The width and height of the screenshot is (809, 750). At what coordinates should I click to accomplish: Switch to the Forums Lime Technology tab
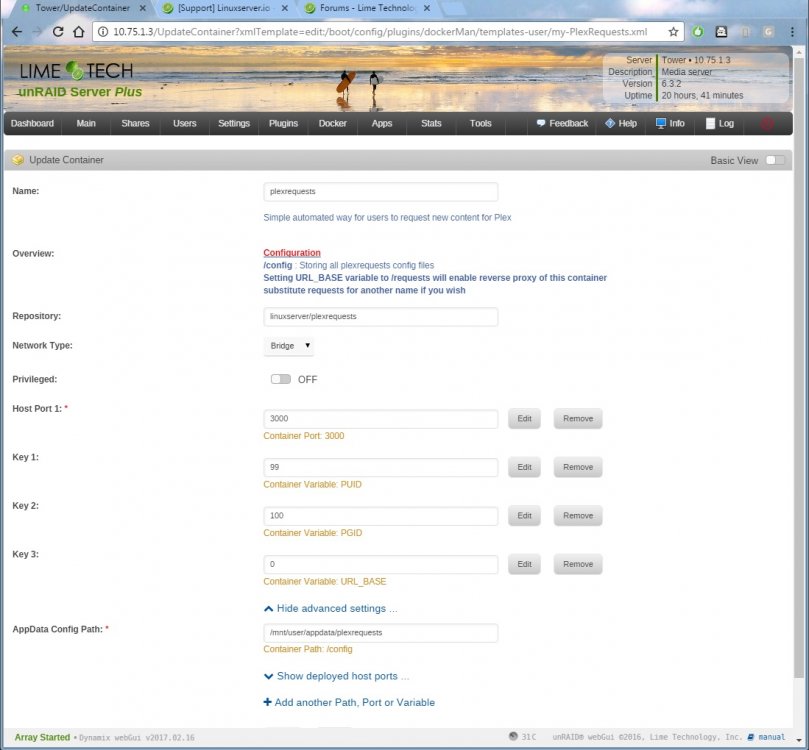click(x=365, y=8)
